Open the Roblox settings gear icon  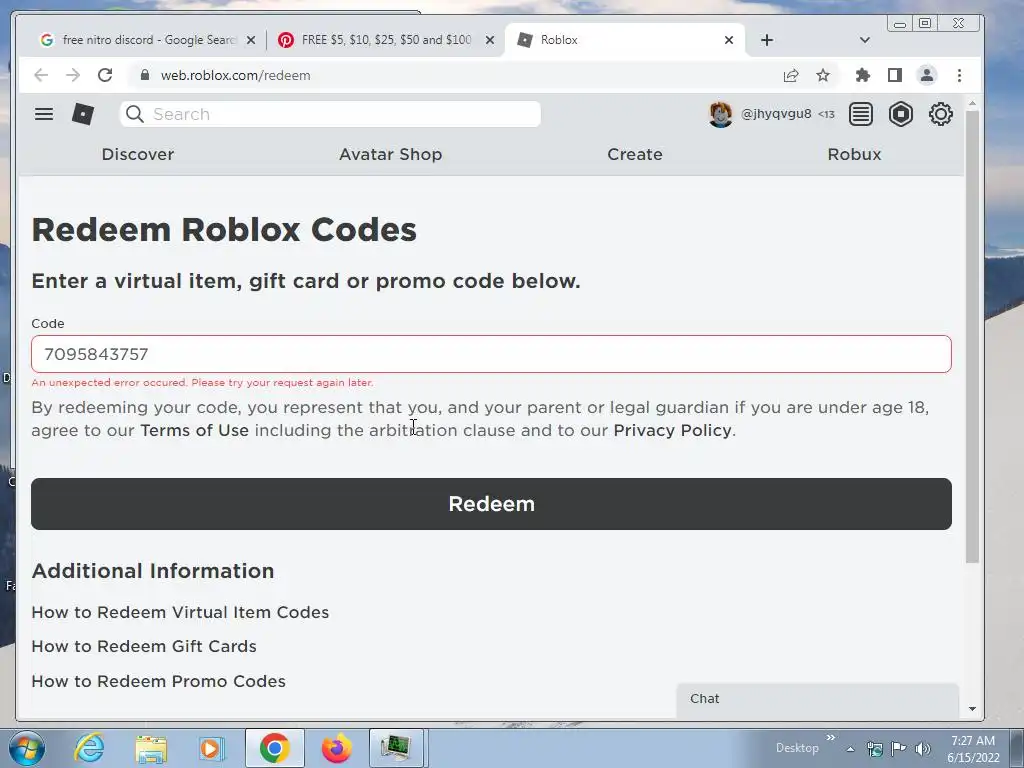point(940,114)
